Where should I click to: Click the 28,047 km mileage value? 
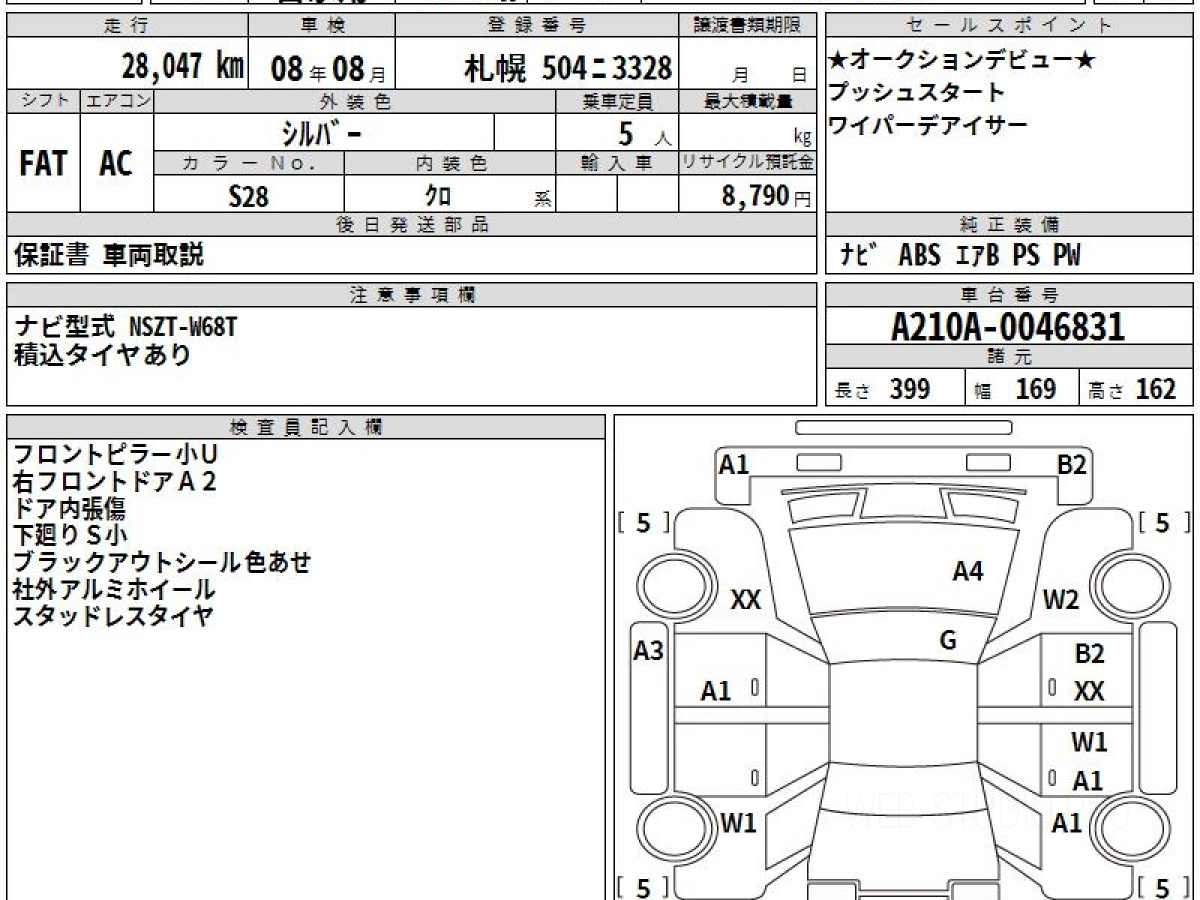pos(183,67)
